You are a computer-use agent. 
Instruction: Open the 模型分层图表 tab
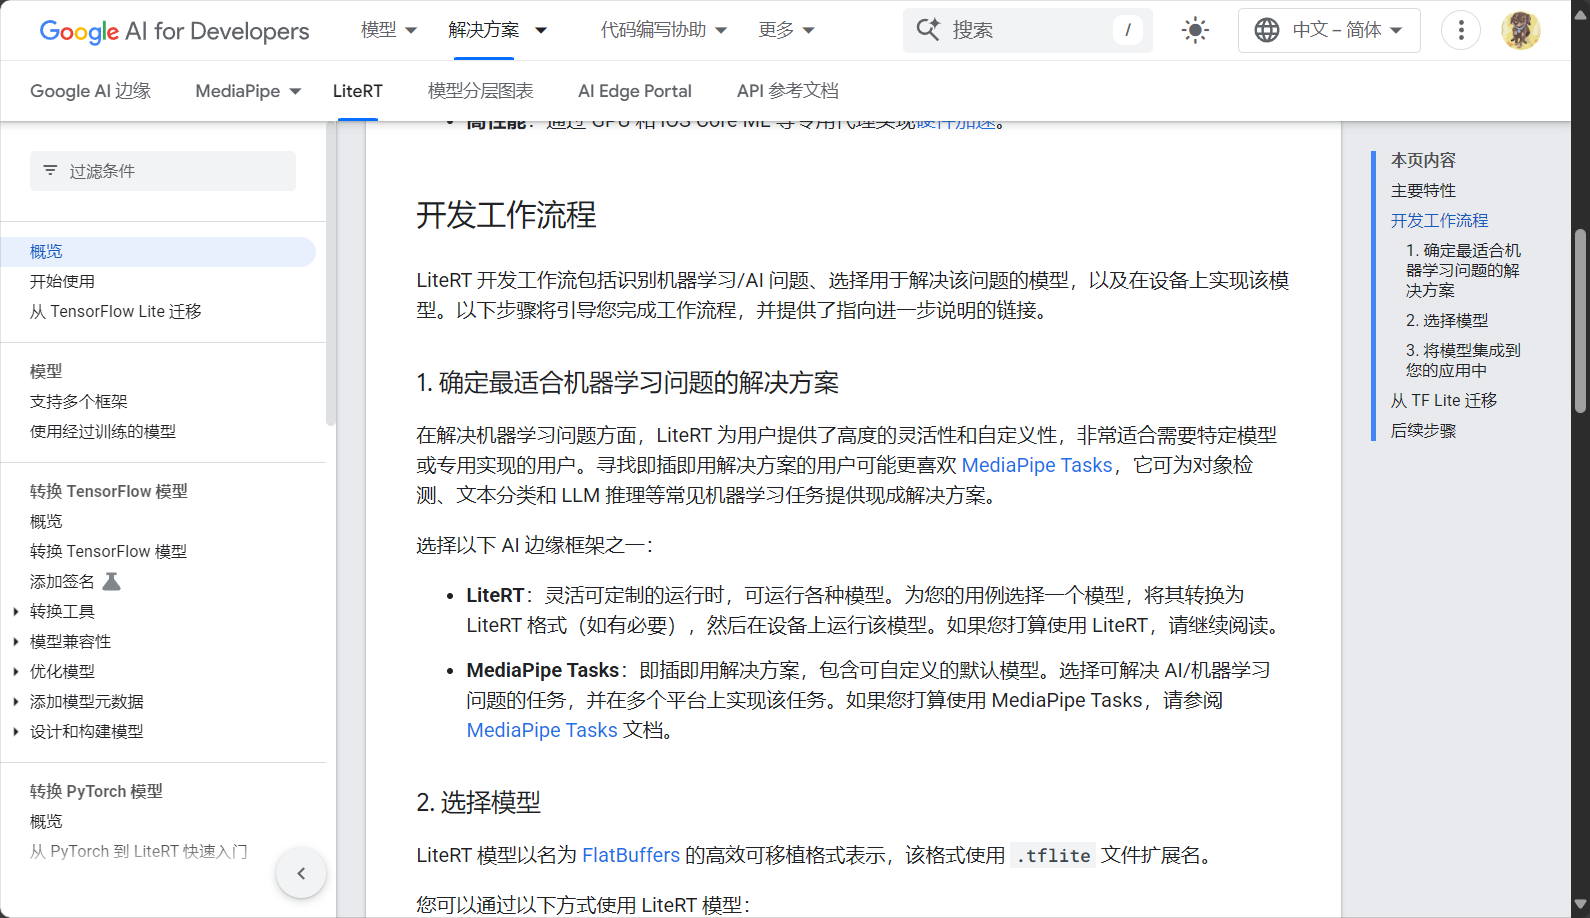tap(480, 91)
